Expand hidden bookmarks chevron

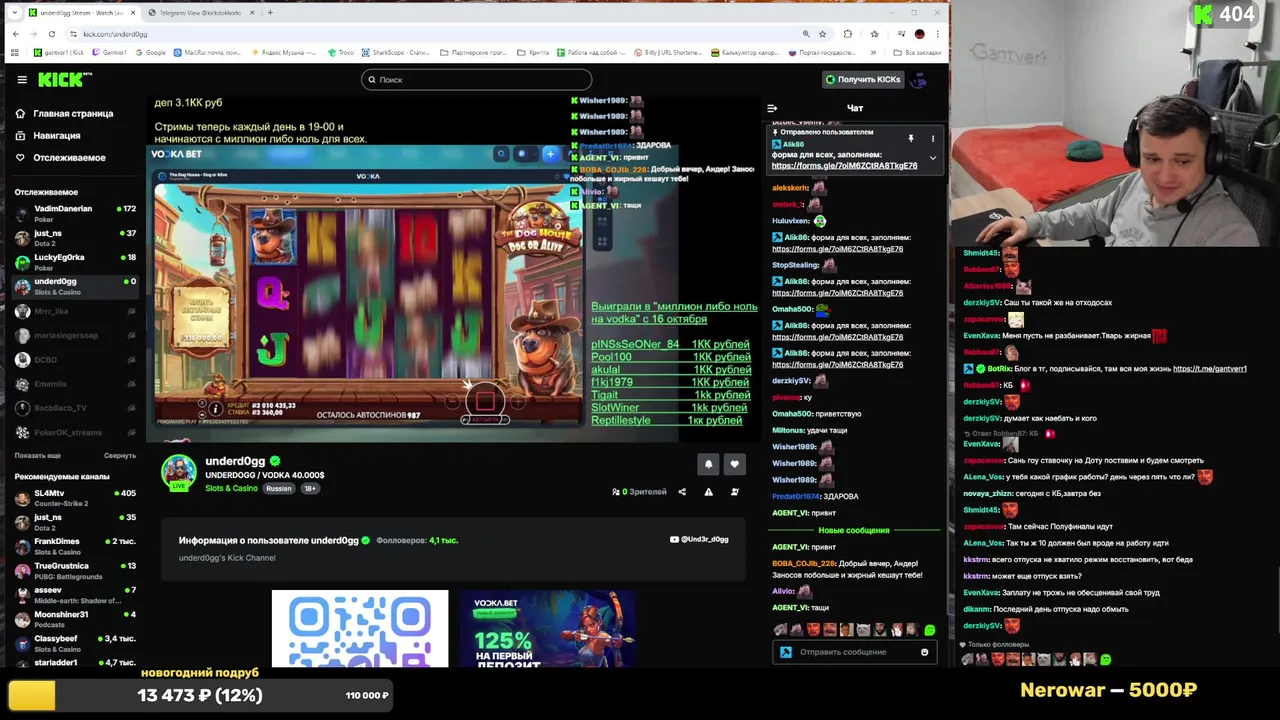873,52
